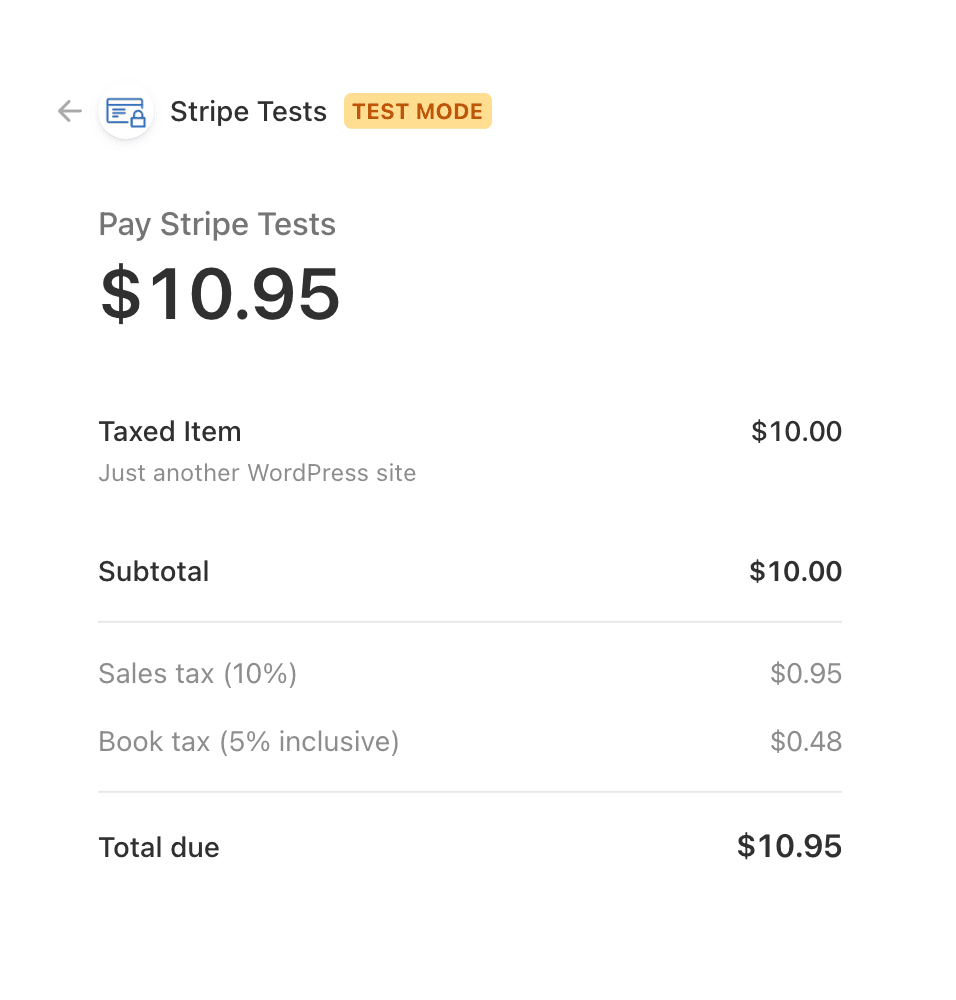Click the Total due $10.95 amount
The height and width of the screenshot is (1000, 956).
tap(789, 847)
